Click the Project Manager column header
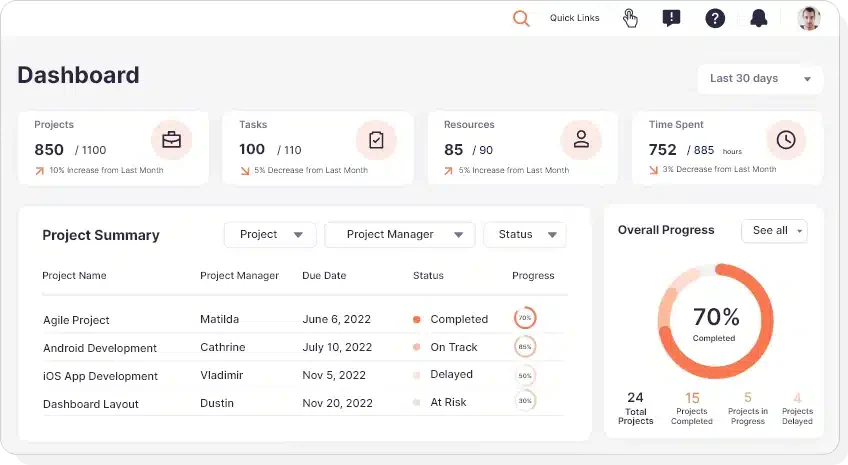This screenshot has width=848, height=465. pos(240,276)
